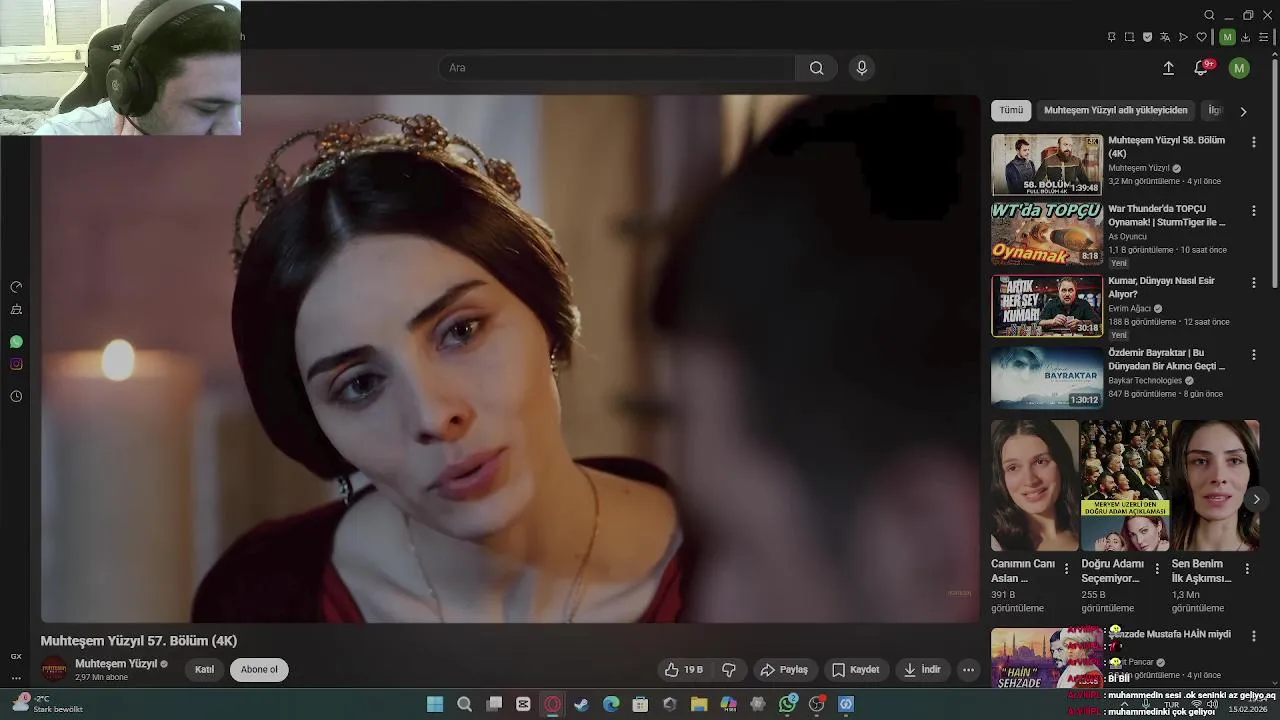Select the Tümü filter chip
Viewport: 1280px width, 720px height.
point(1012,110)
